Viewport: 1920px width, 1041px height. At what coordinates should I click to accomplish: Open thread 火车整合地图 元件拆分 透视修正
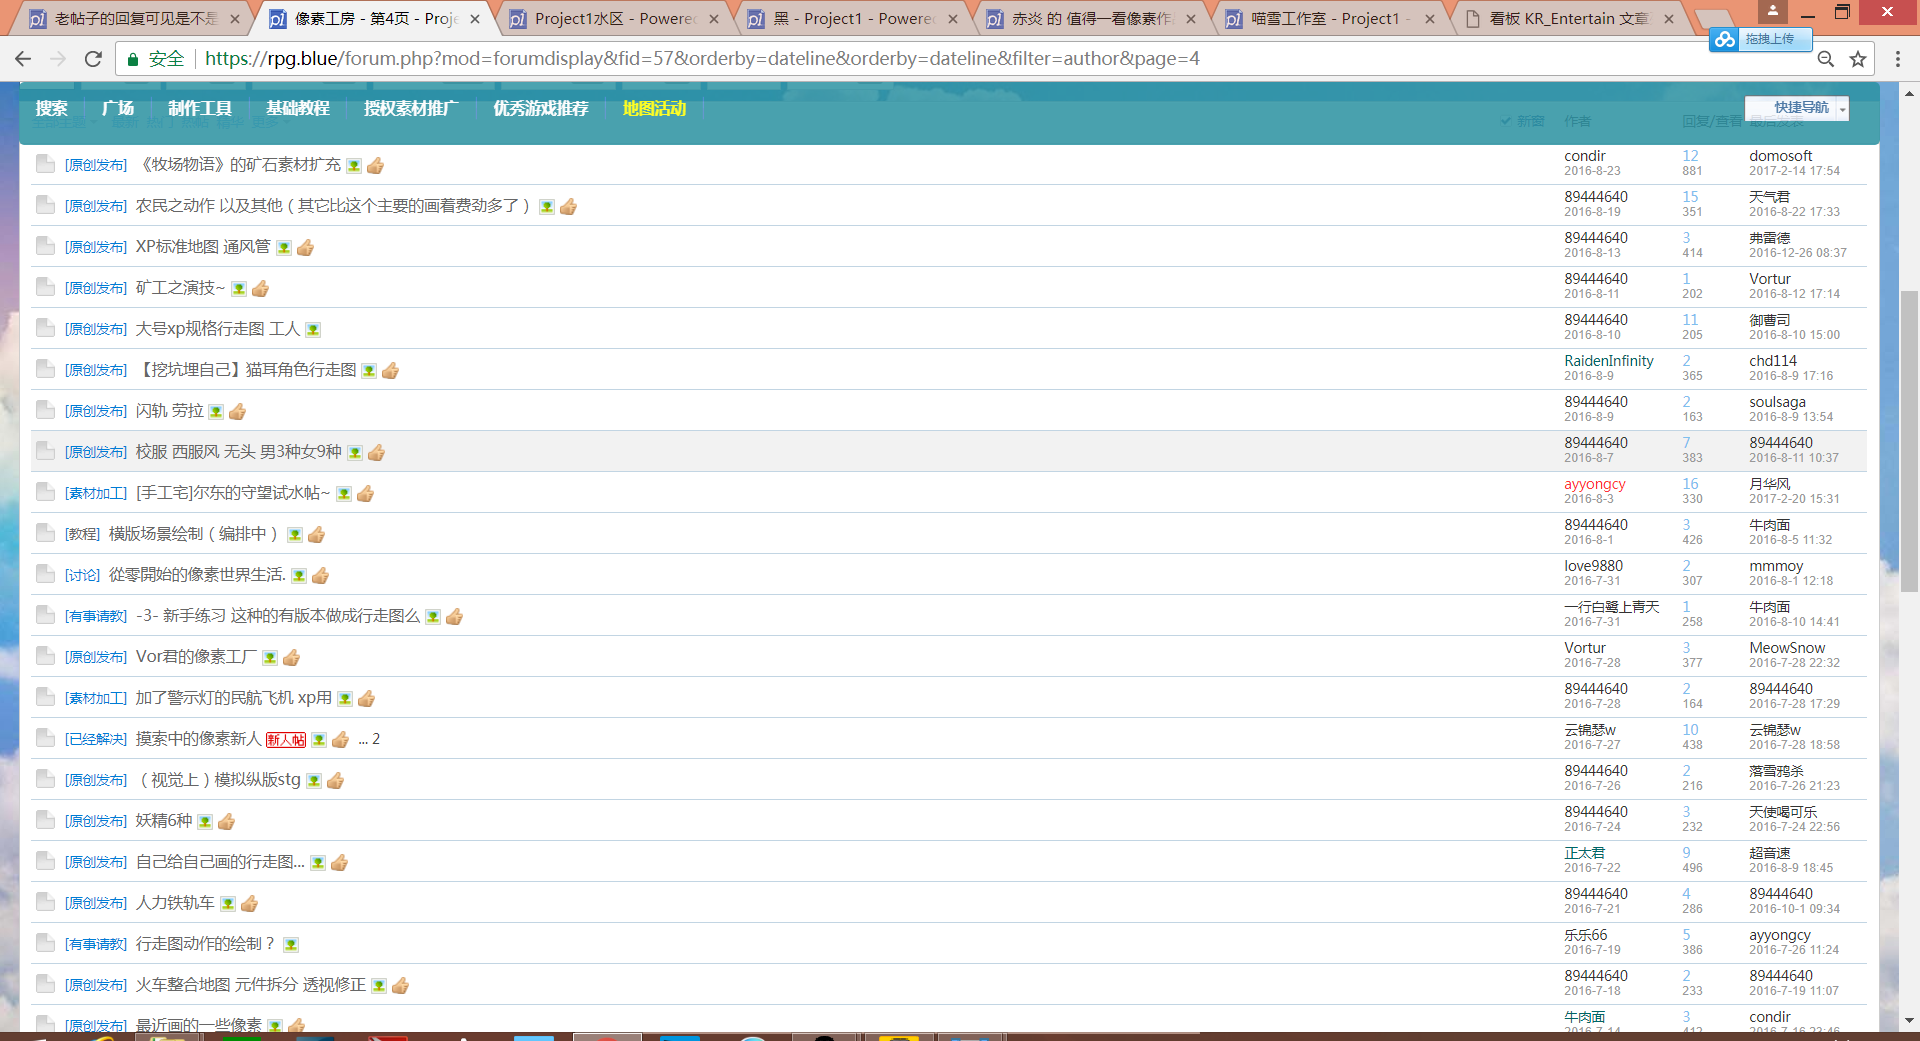click(251, 985)
